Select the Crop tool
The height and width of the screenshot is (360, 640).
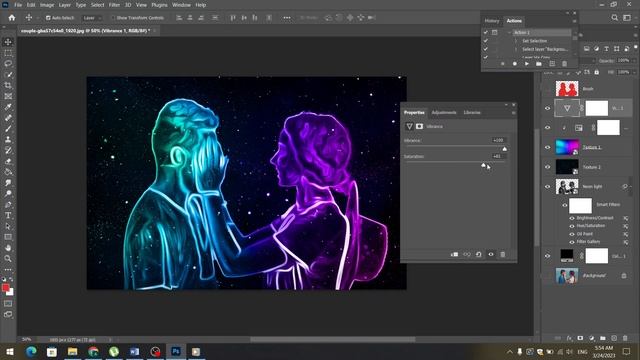pos(8,86)
